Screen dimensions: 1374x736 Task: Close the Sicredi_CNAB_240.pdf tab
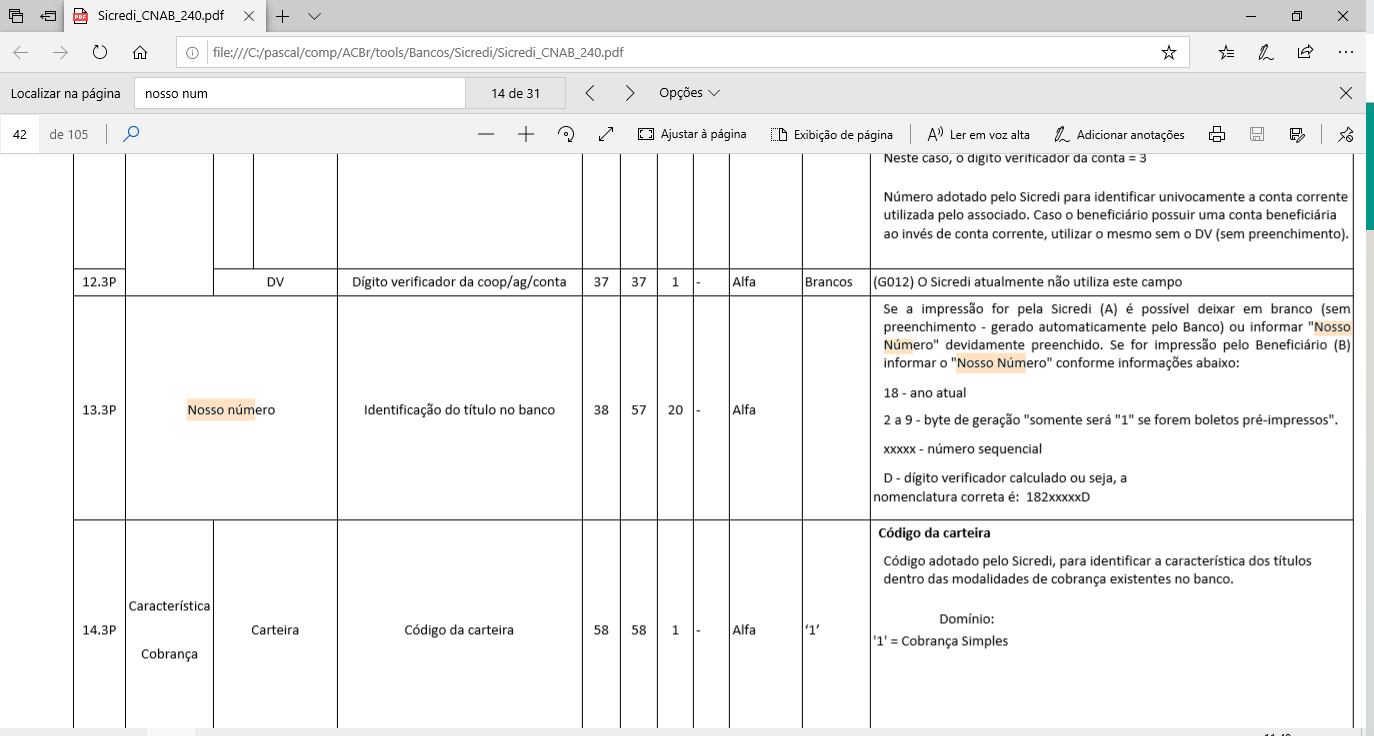click(x=250, y=17)
